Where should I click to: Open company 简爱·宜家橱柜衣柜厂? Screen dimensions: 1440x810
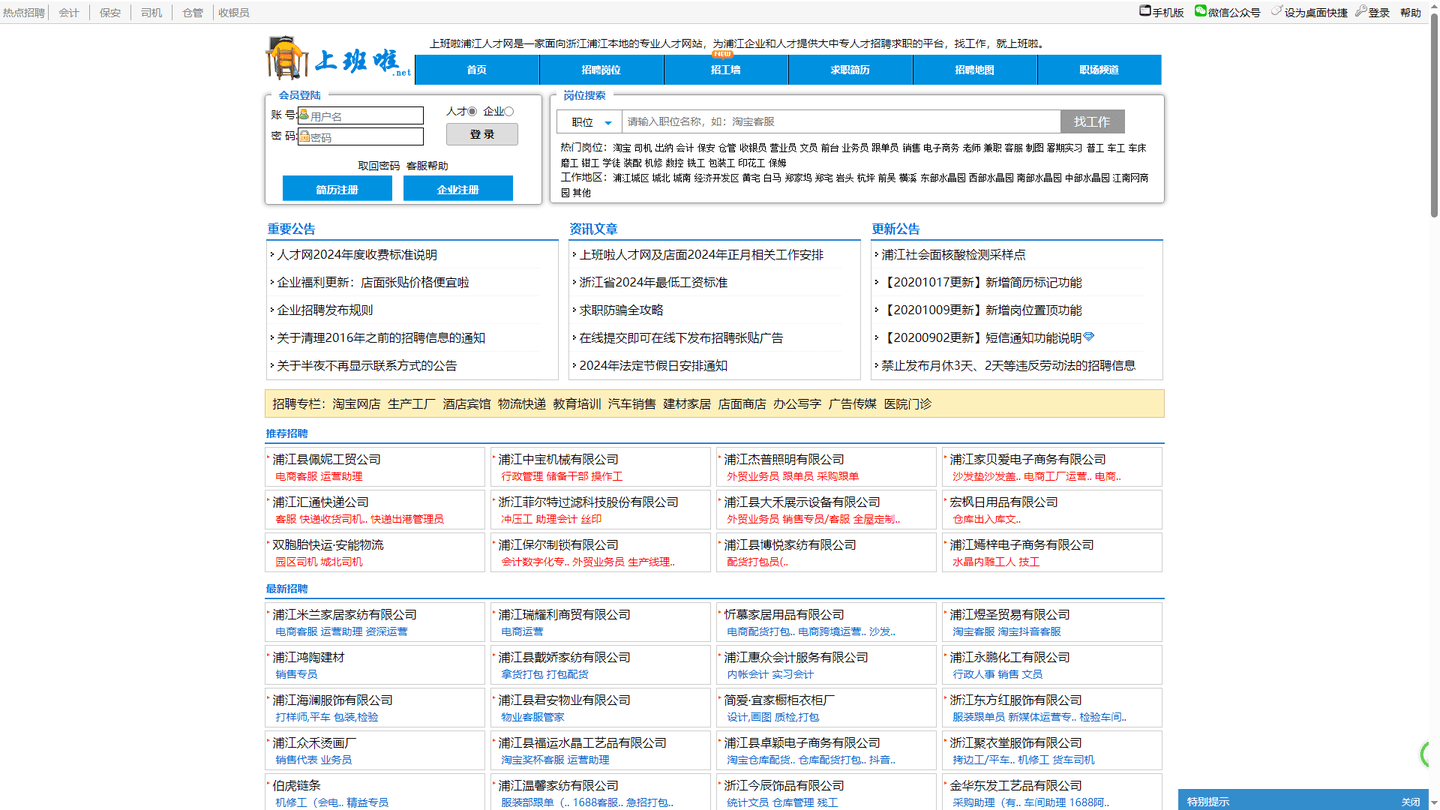pyautogui.click(x=780, y=700)
